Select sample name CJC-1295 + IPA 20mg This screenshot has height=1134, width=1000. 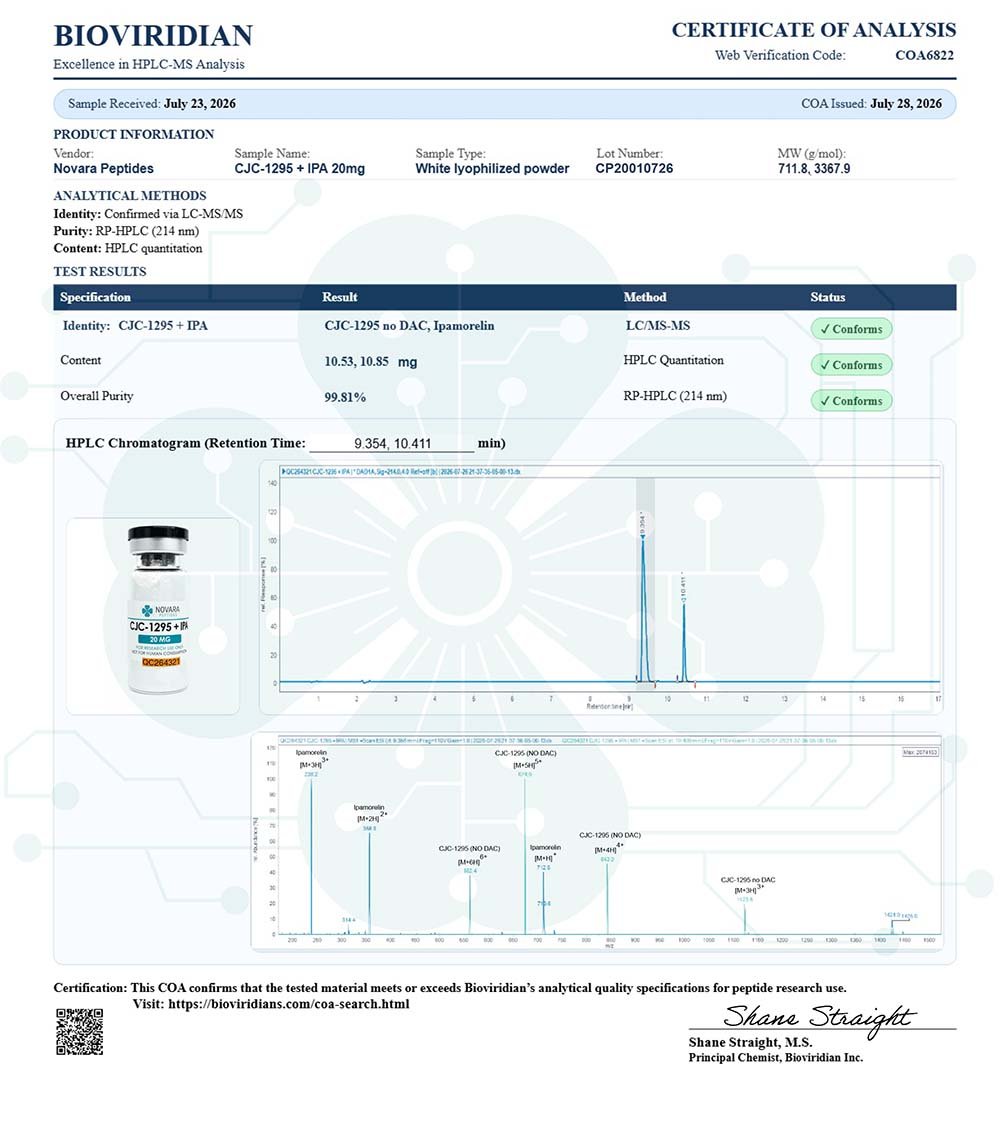[299, 169]
